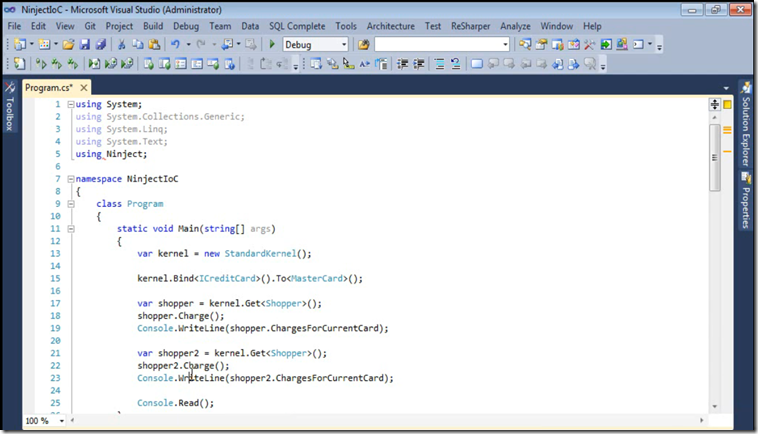Save Program.cs with the floppy disk icon
The width and height of the screenshot is (758, 434).
coord(85,44)
